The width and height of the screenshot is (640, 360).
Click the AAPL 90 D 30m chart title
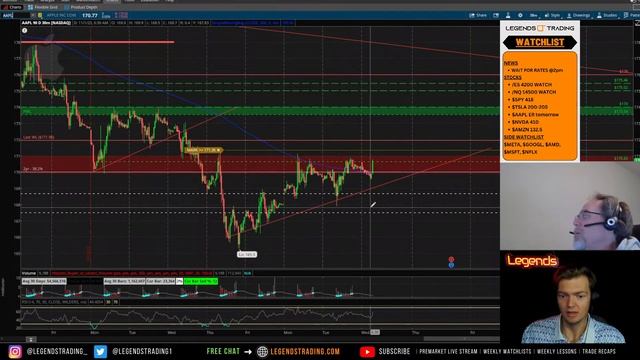47,23
